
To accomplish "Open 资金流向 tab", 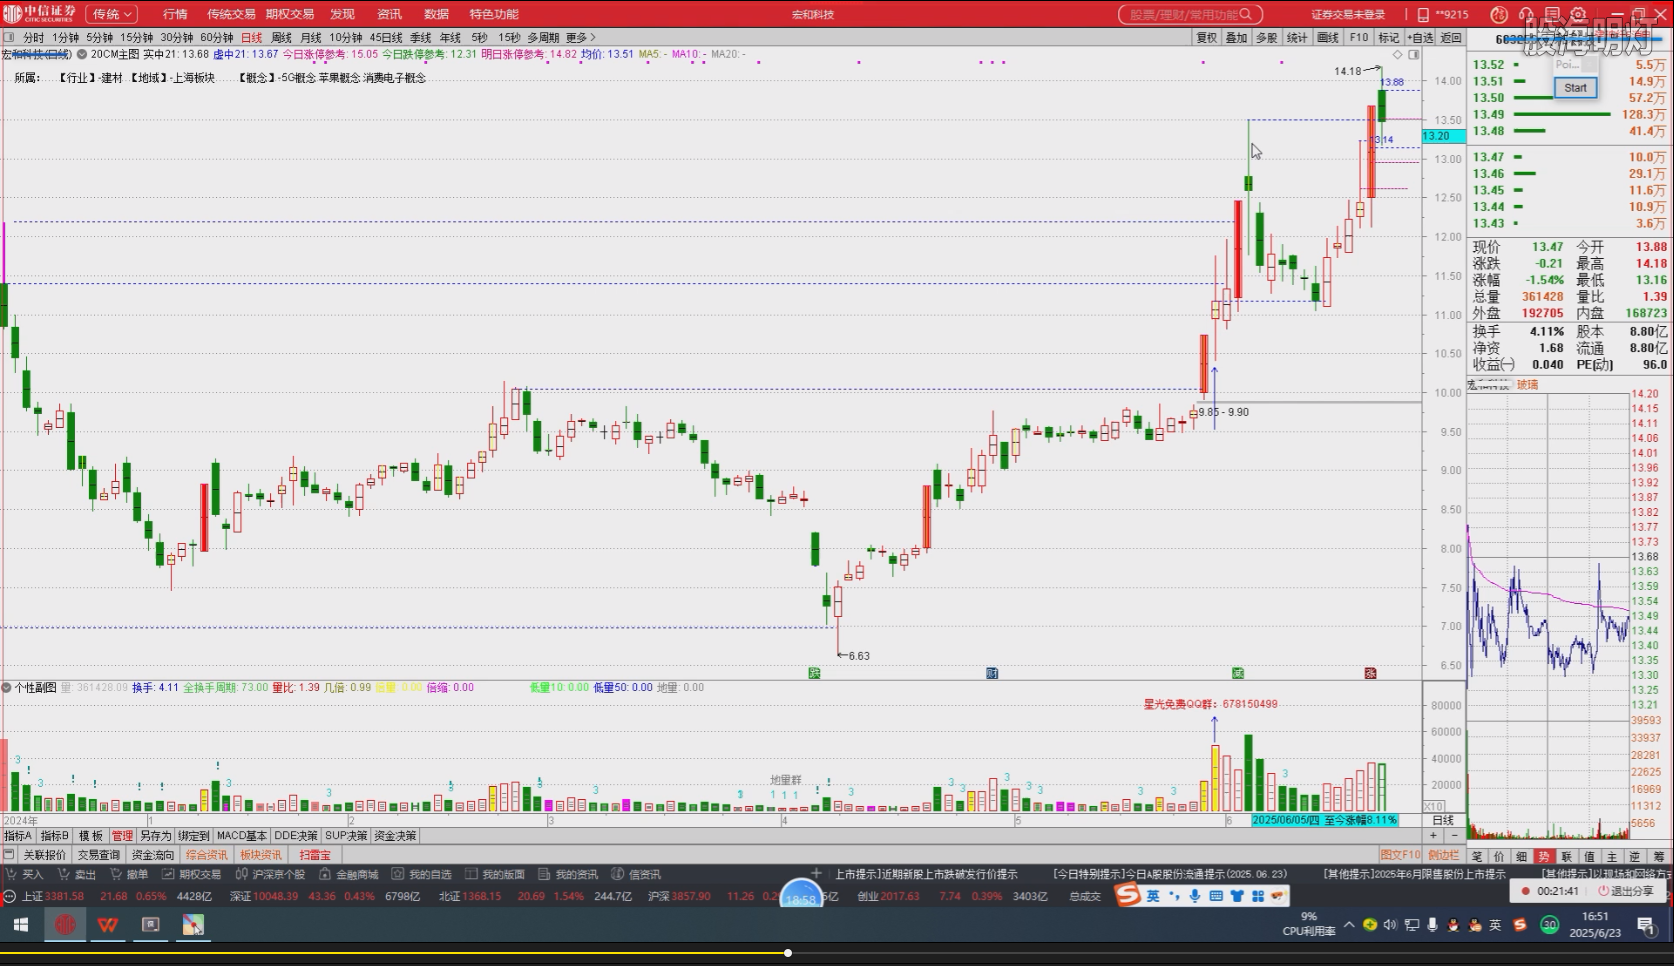I will 152,855.
